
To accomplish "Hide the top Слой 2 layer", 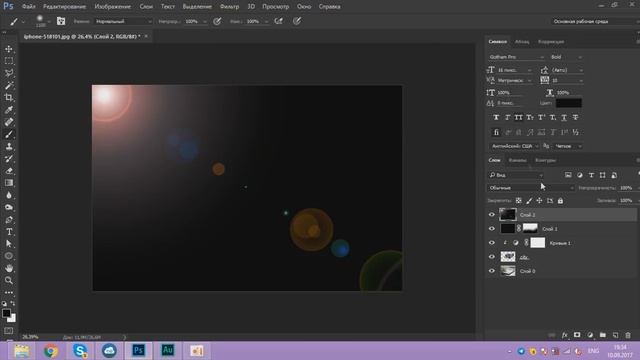I will pyautogui.click(x=491, y=214).
